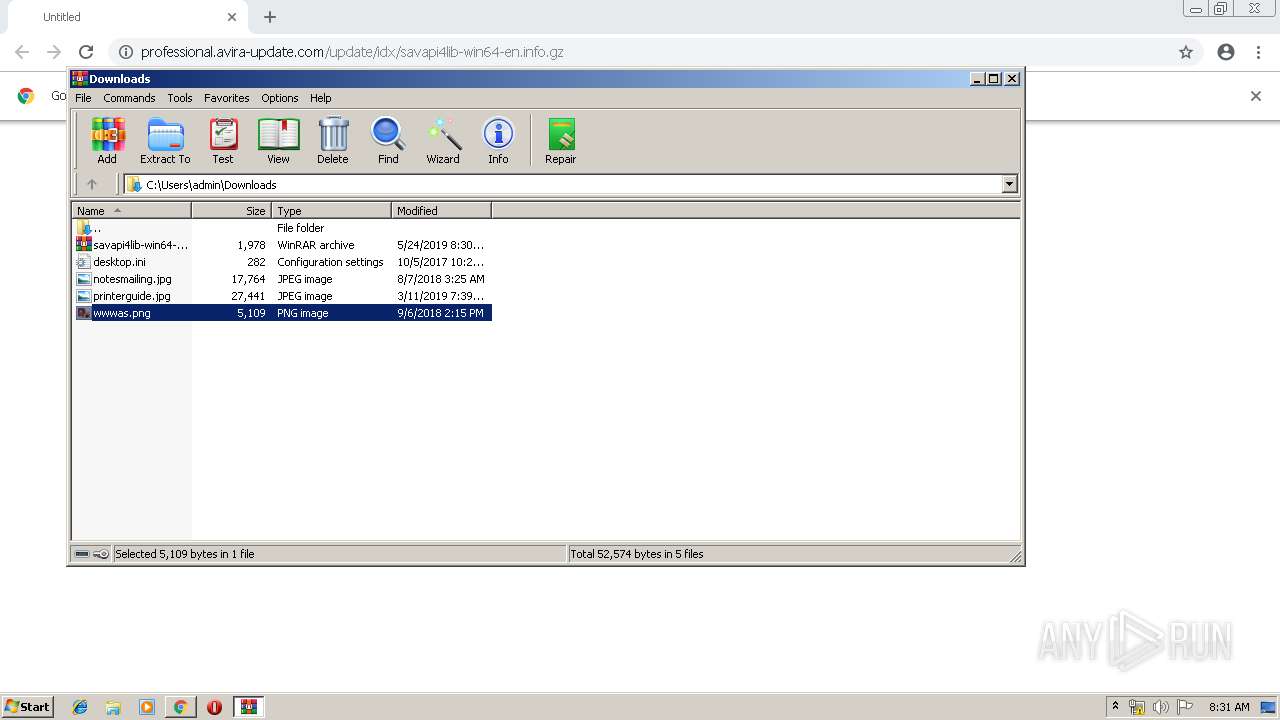The height and width of the screenshot is (720, 1280).
Task: Click Chrome reload page icon
Action: point(86,52)
